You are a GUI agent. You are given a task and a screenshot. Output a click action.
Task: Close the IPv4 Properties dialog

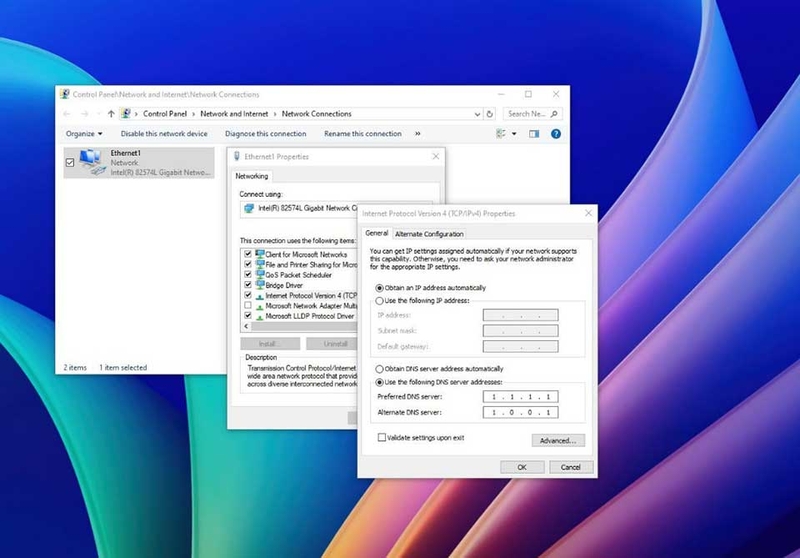pyautogui.click(x=588, y=213)
